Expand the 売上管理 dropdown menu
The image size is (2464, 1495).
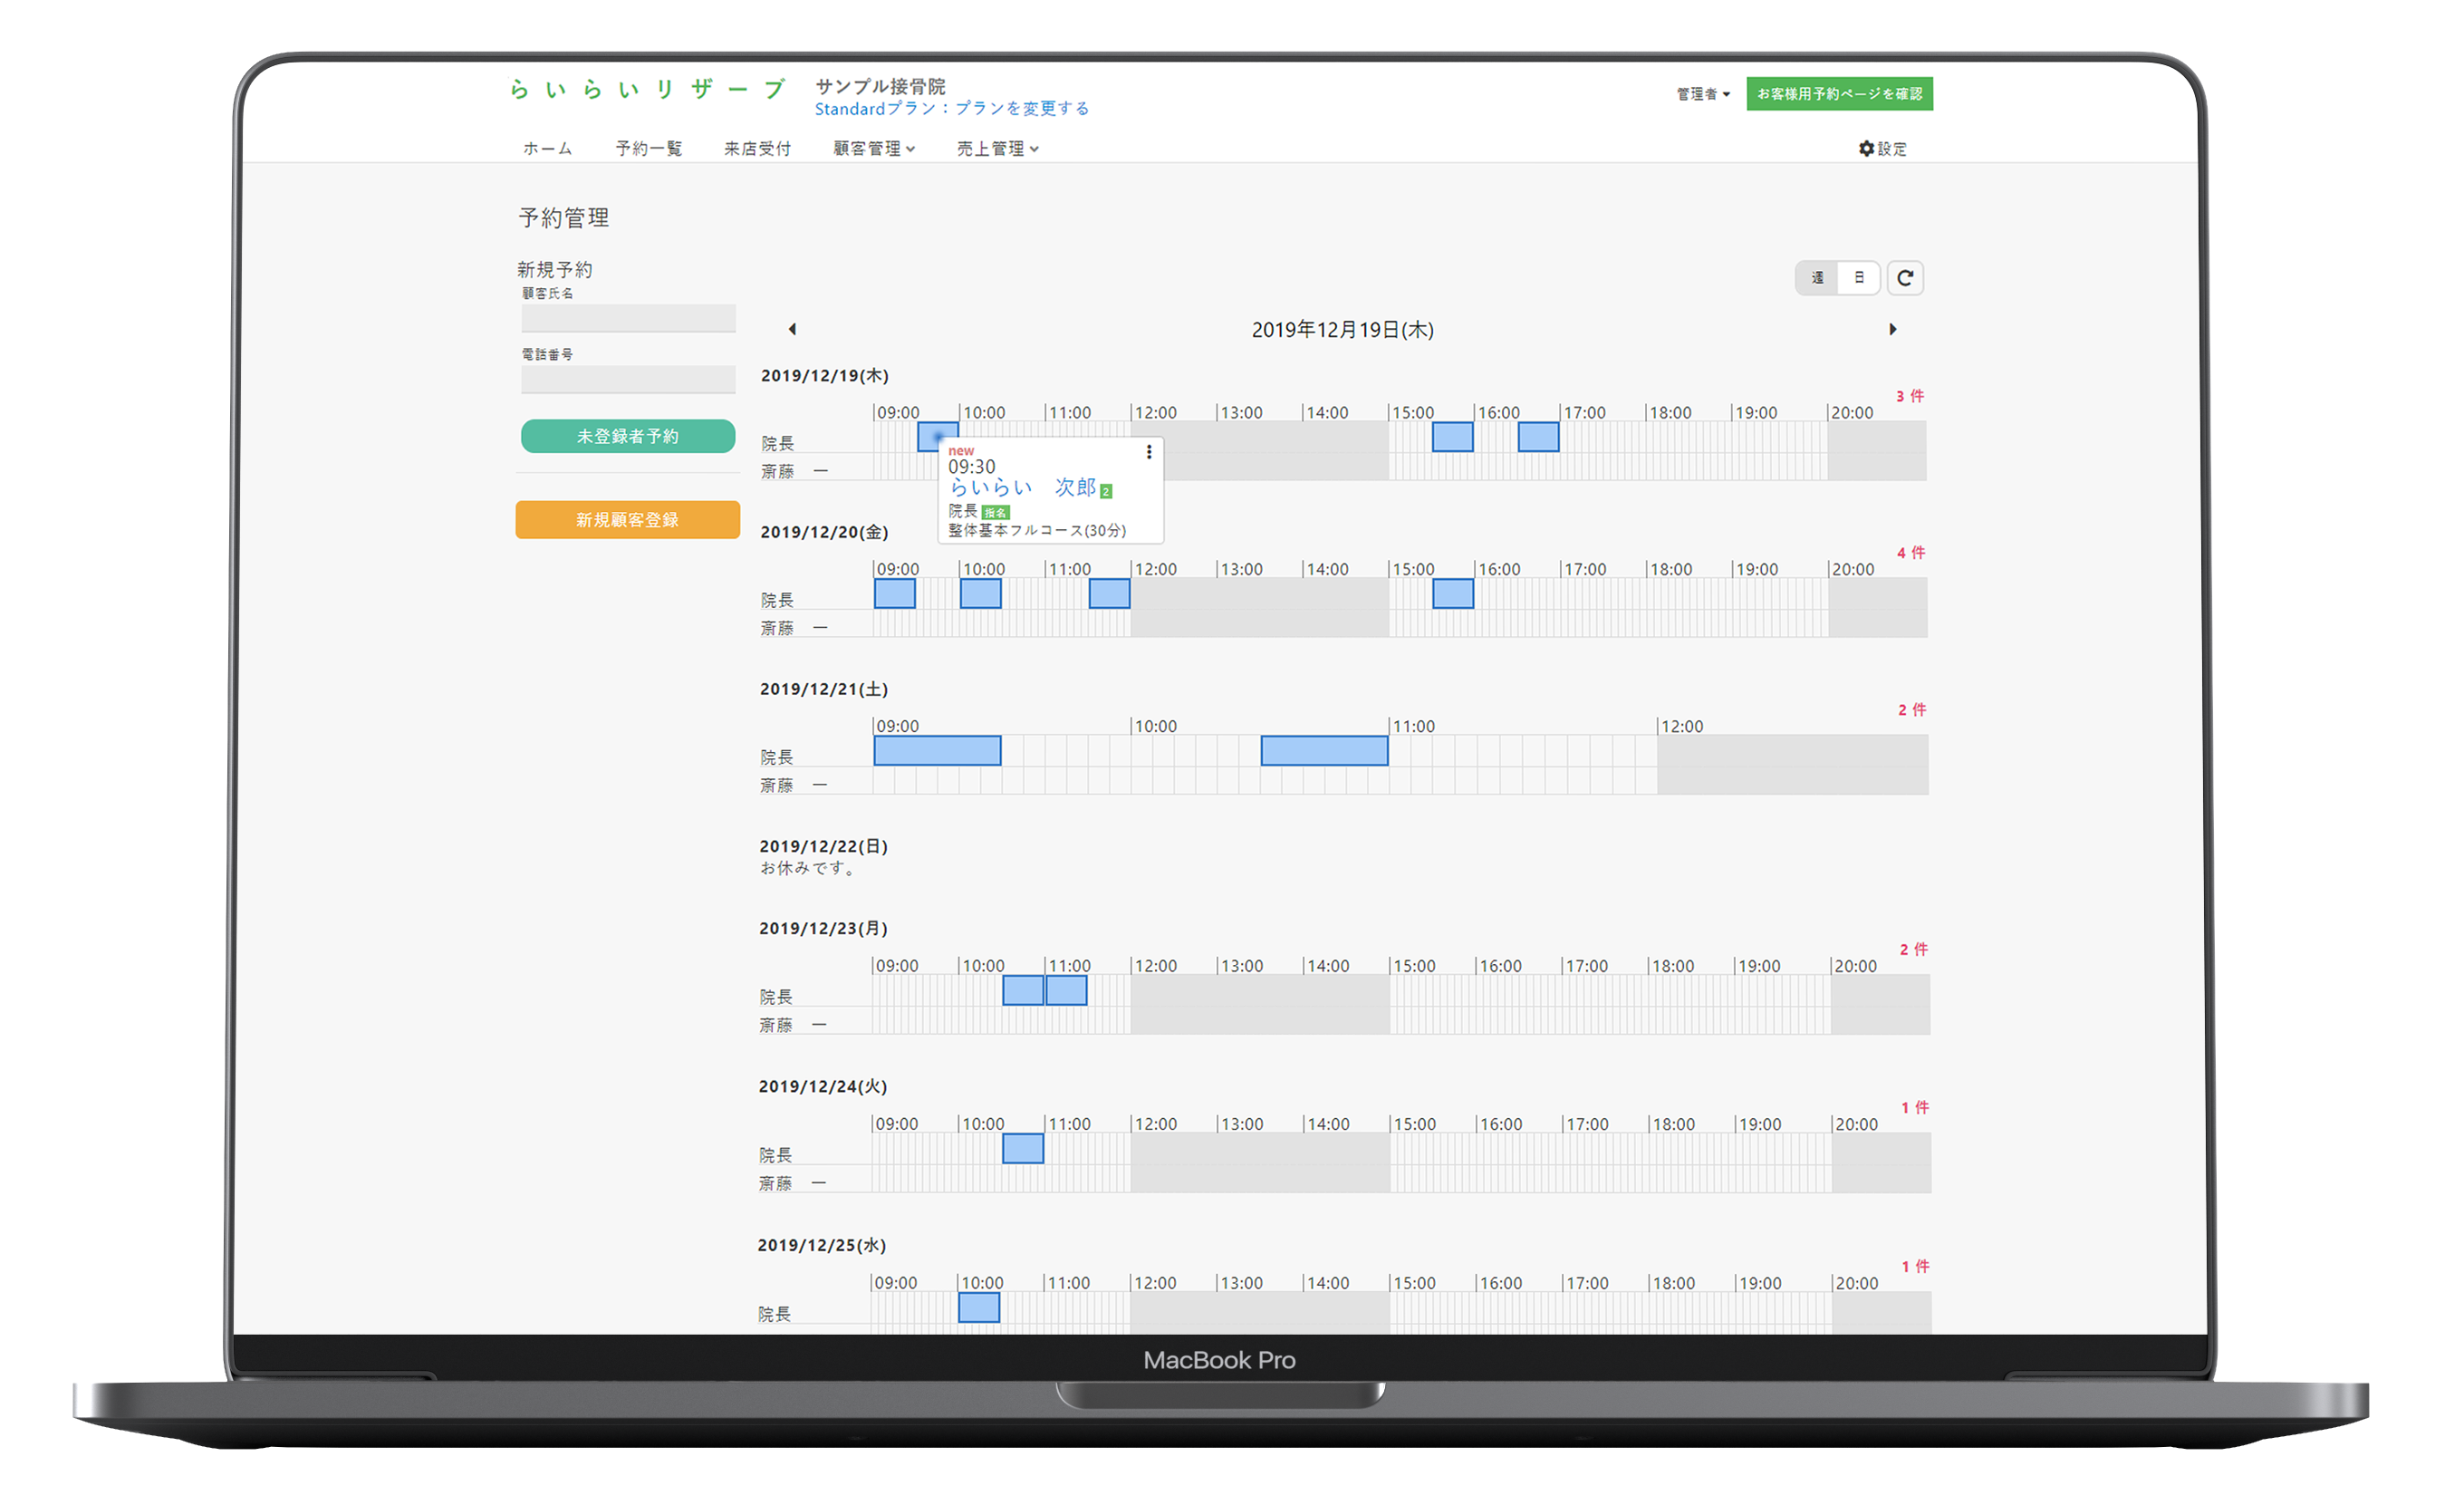click(x=997, y=148)
